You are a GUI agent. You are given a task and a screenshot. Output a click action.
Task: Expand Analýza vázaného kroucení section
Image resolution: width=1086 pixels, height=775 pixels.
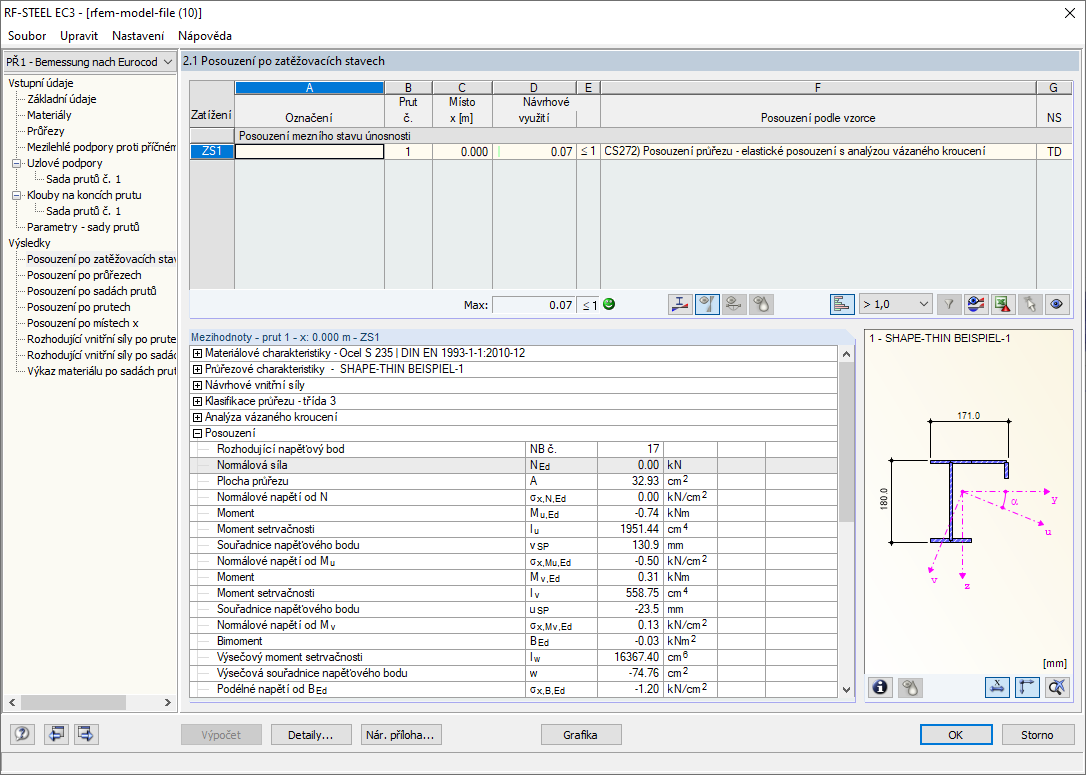point(197,417)
